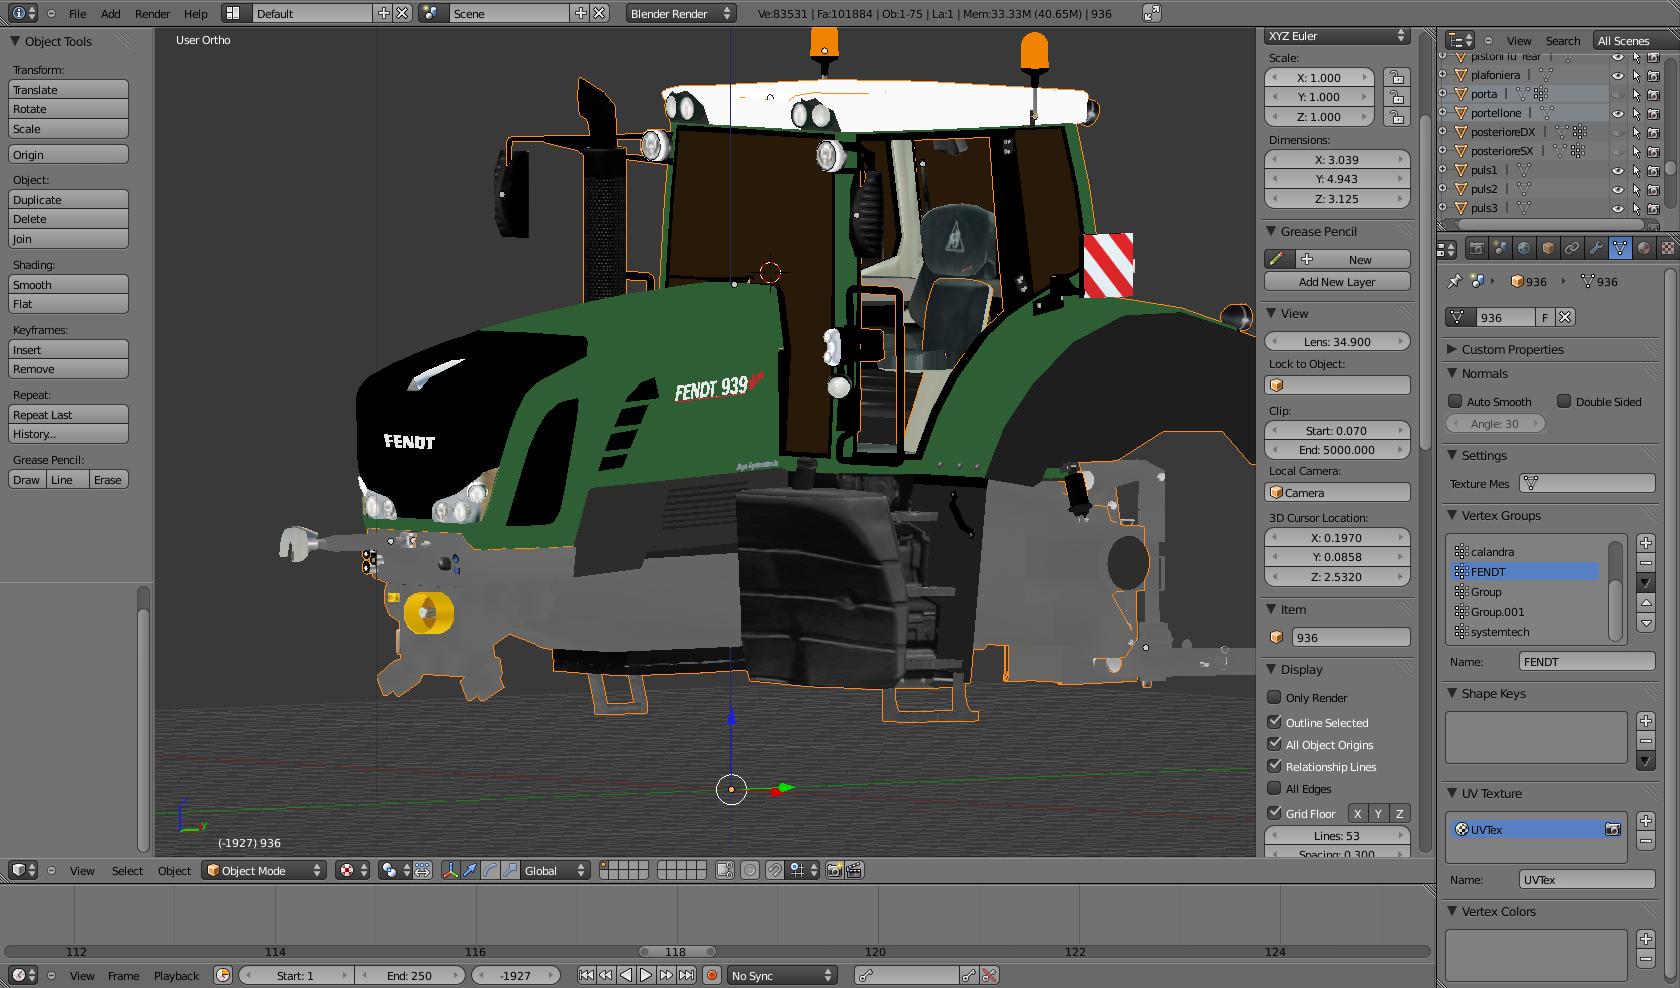Click the proportional editing circle icon
1680x988 pixels.
coord(750,870)
